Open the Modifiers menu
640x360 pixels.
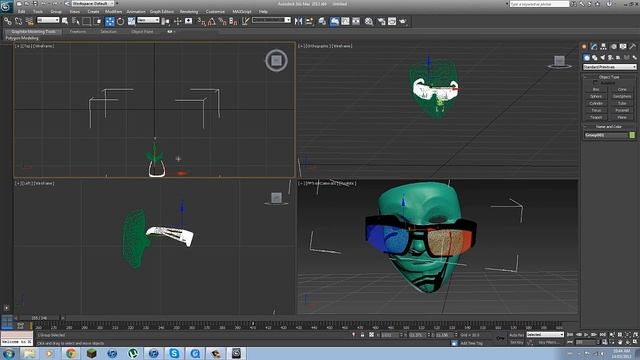tap(113, 11)
